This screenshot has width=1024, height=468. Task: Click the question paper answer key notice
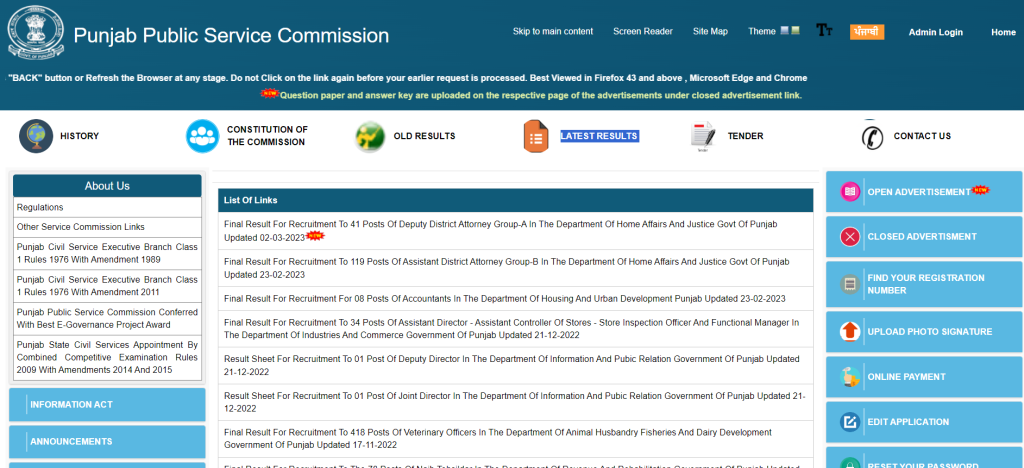click(x=541, y=95)
